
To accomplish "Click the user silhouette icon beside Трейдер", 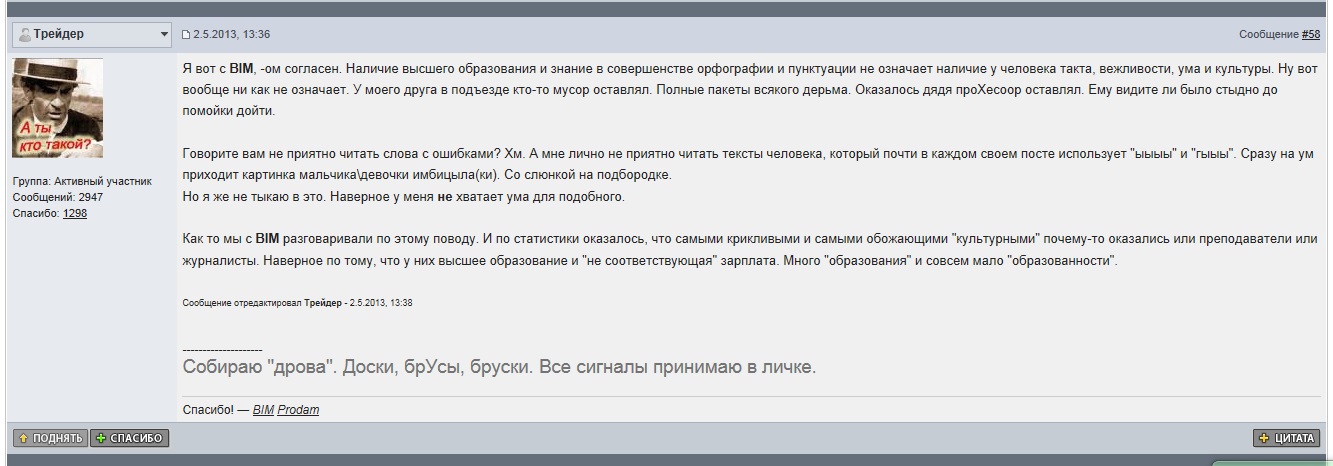I will click(25, 35).
